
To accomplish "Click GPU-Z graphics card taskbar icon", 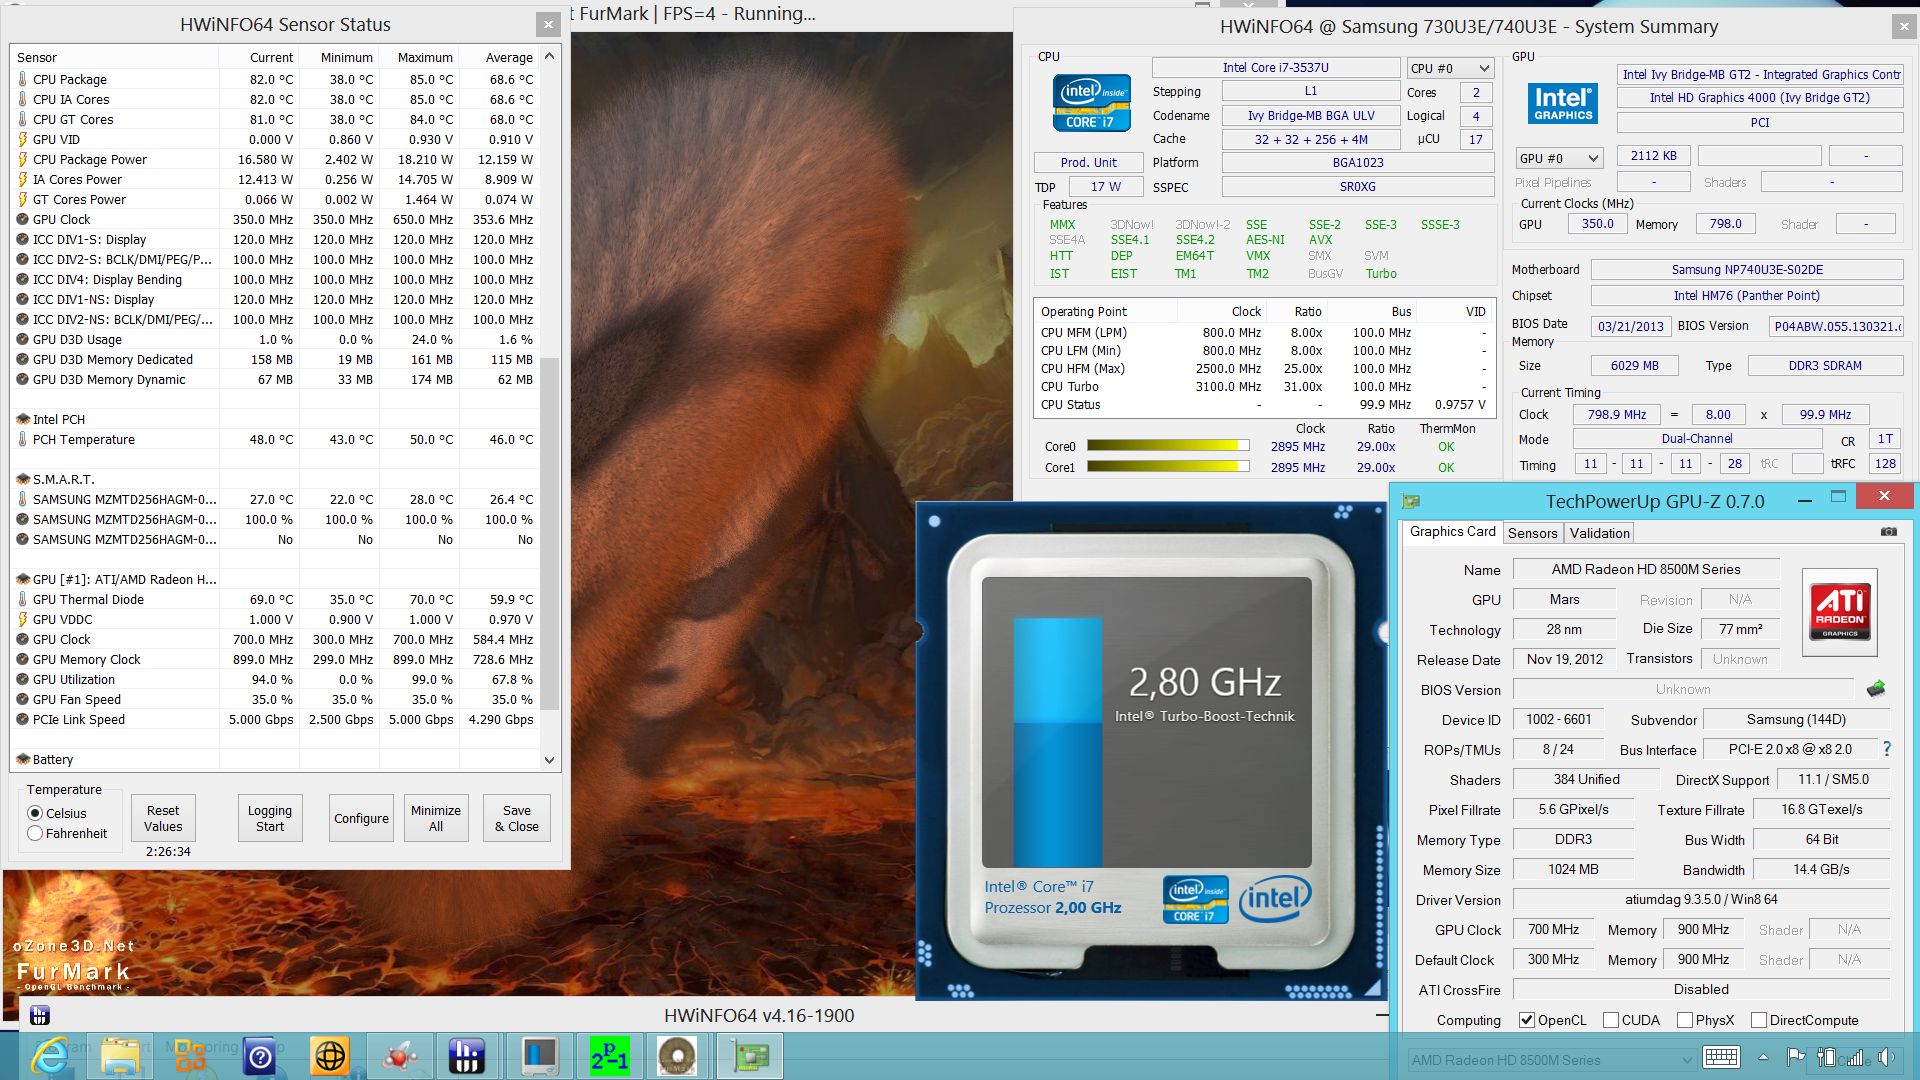I will 750,1056.
